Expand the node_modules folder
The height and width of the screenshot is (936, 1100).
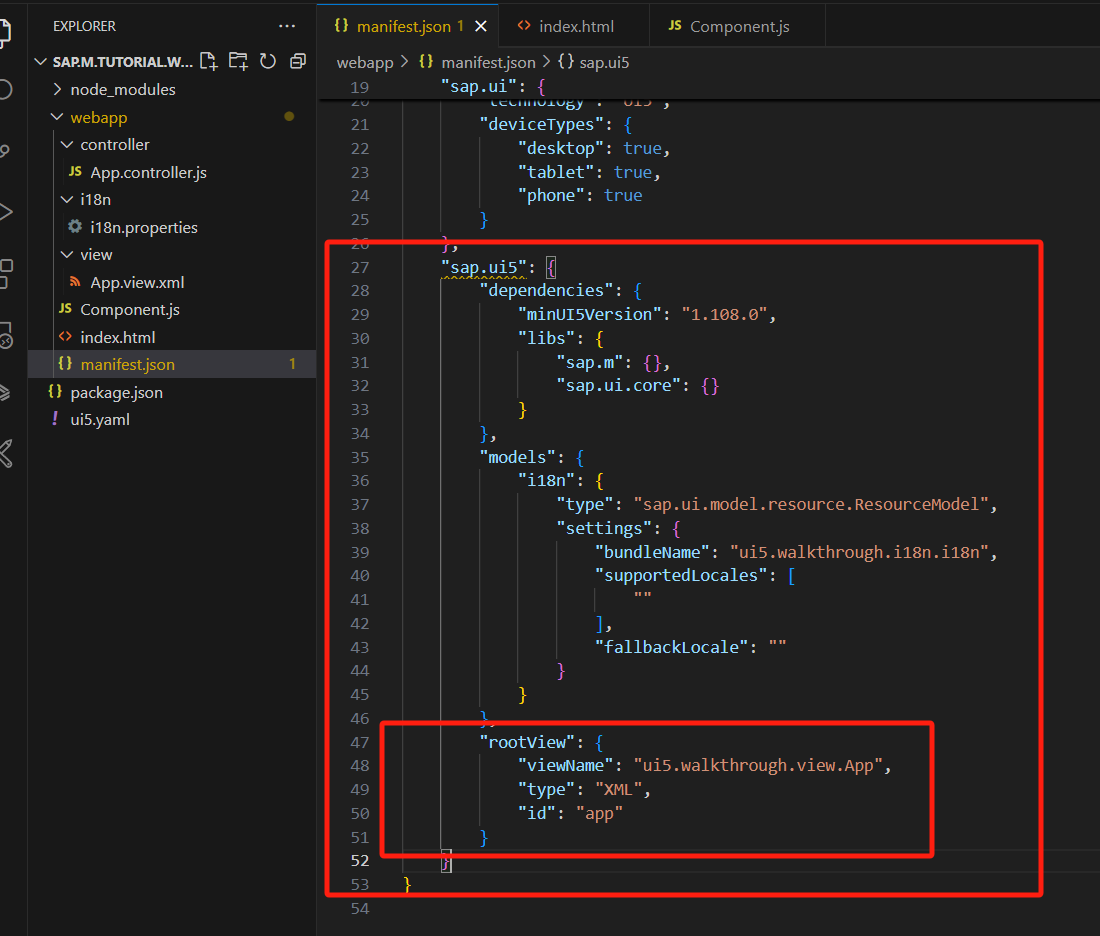tap(122, 89)
